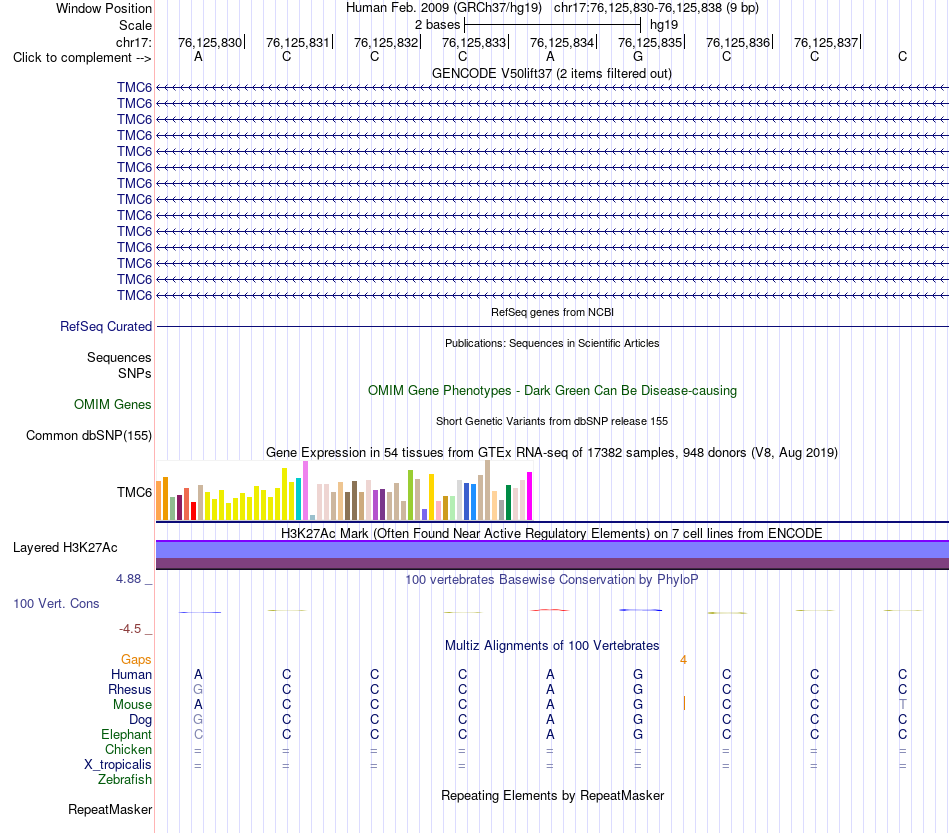This screenshot has width=950, height=833.
Task: Click the Chicken species label
Action: 128,749
